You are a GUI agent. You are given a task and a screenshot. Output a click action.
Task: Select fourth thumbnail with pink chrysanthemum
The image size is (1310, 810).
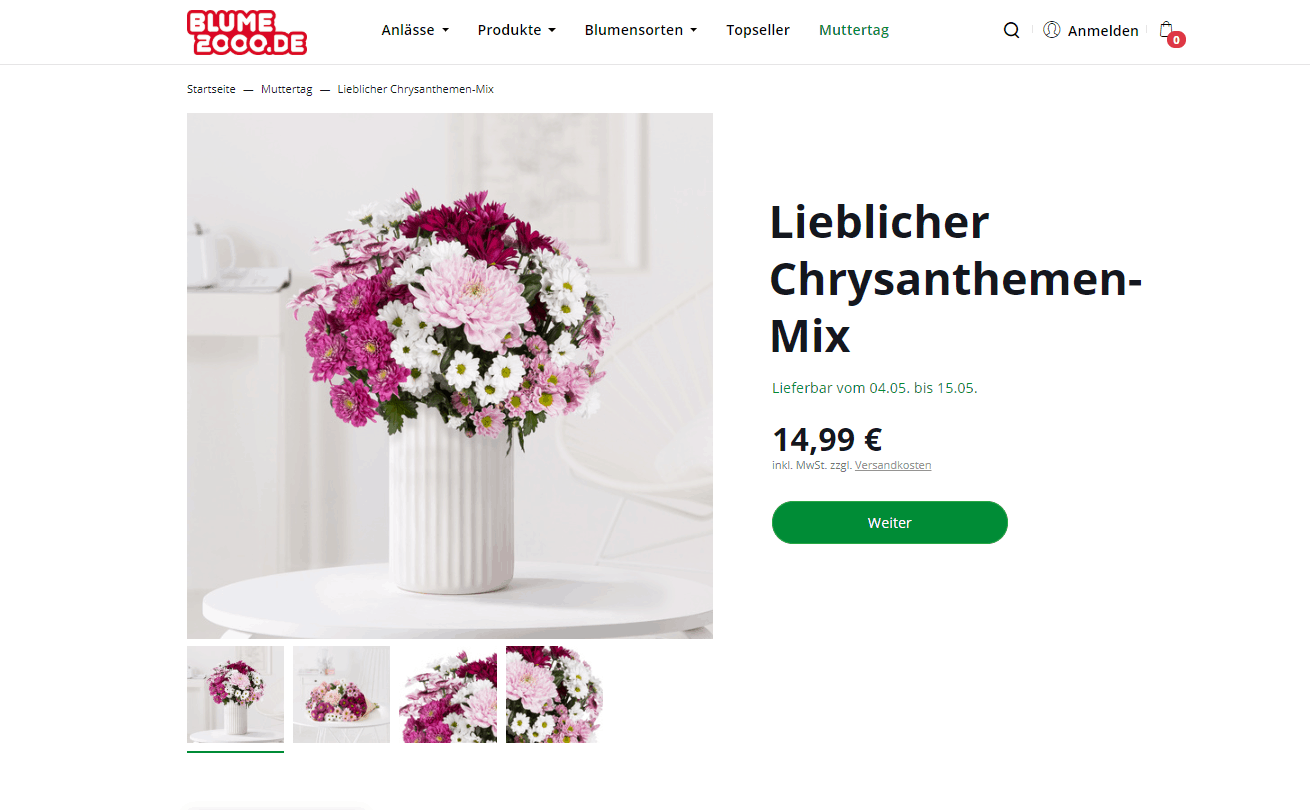(x=554, y=695)
